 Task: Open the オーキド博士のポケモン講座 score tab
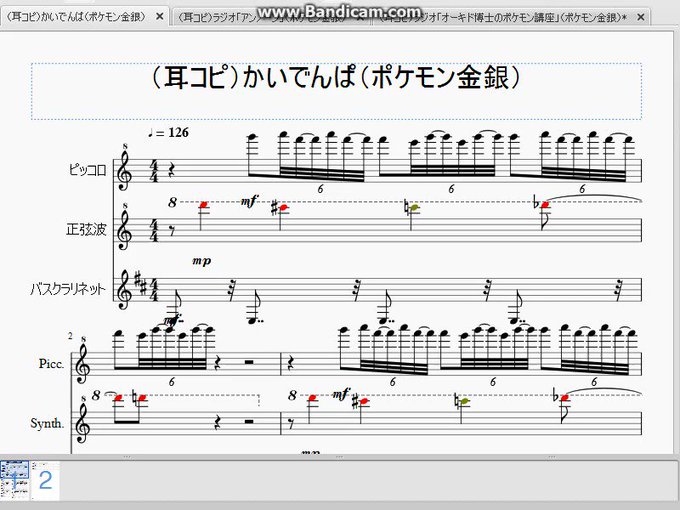[503, 18]
